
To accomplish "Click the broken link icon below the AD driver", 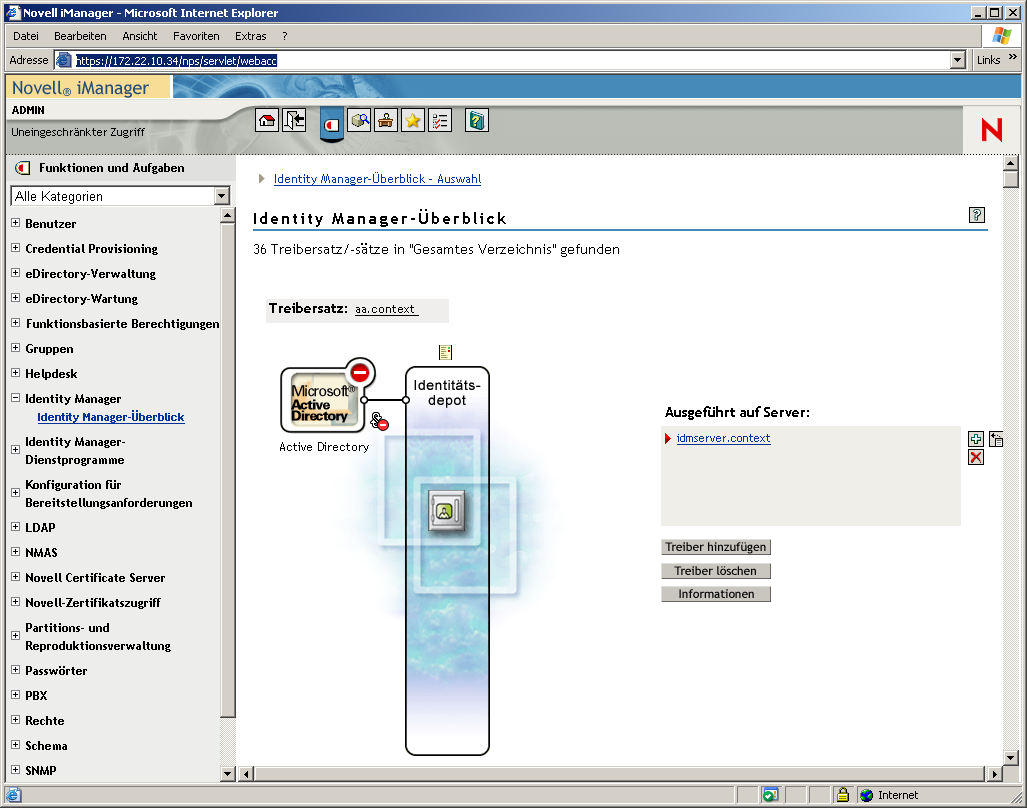I will [377, 420].
